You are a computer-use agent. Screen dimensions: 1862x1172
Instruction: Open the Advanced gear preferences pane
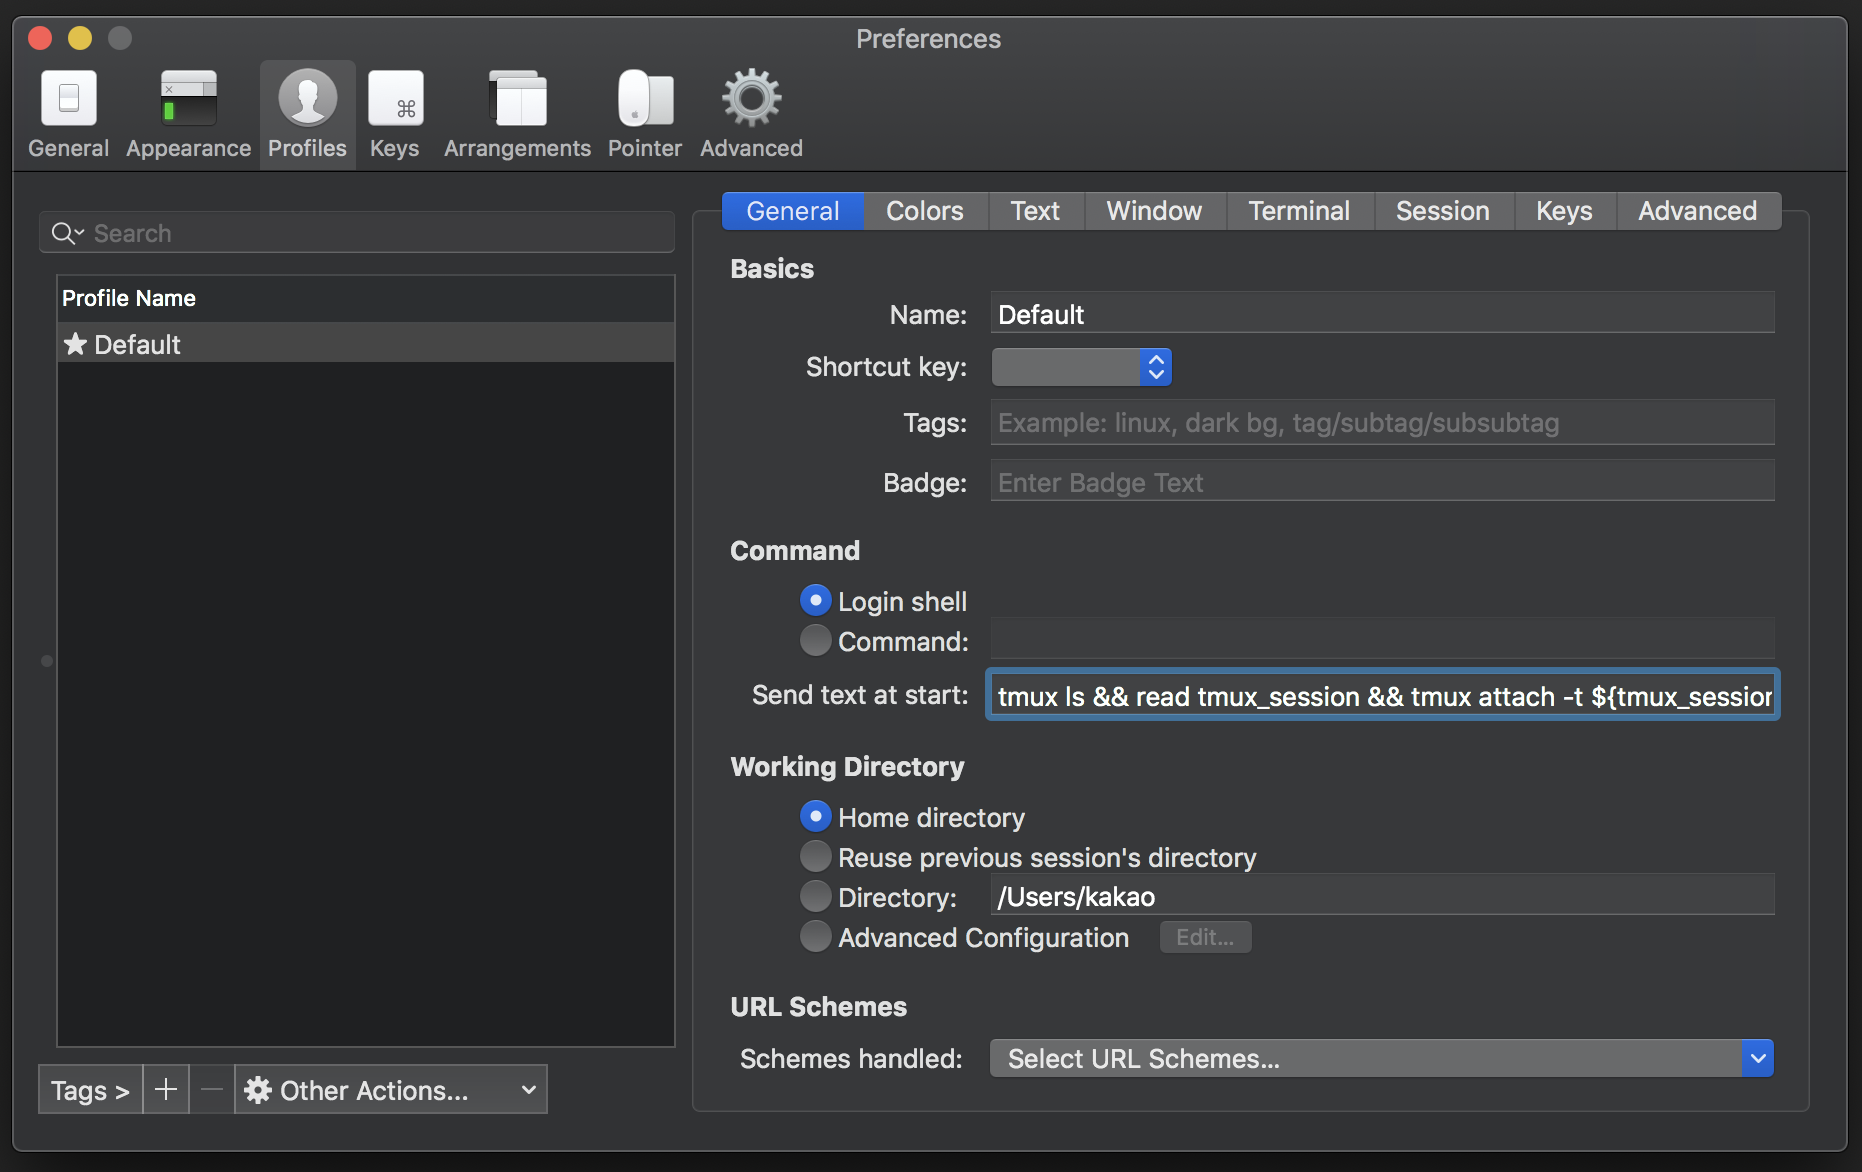(751, 100)
